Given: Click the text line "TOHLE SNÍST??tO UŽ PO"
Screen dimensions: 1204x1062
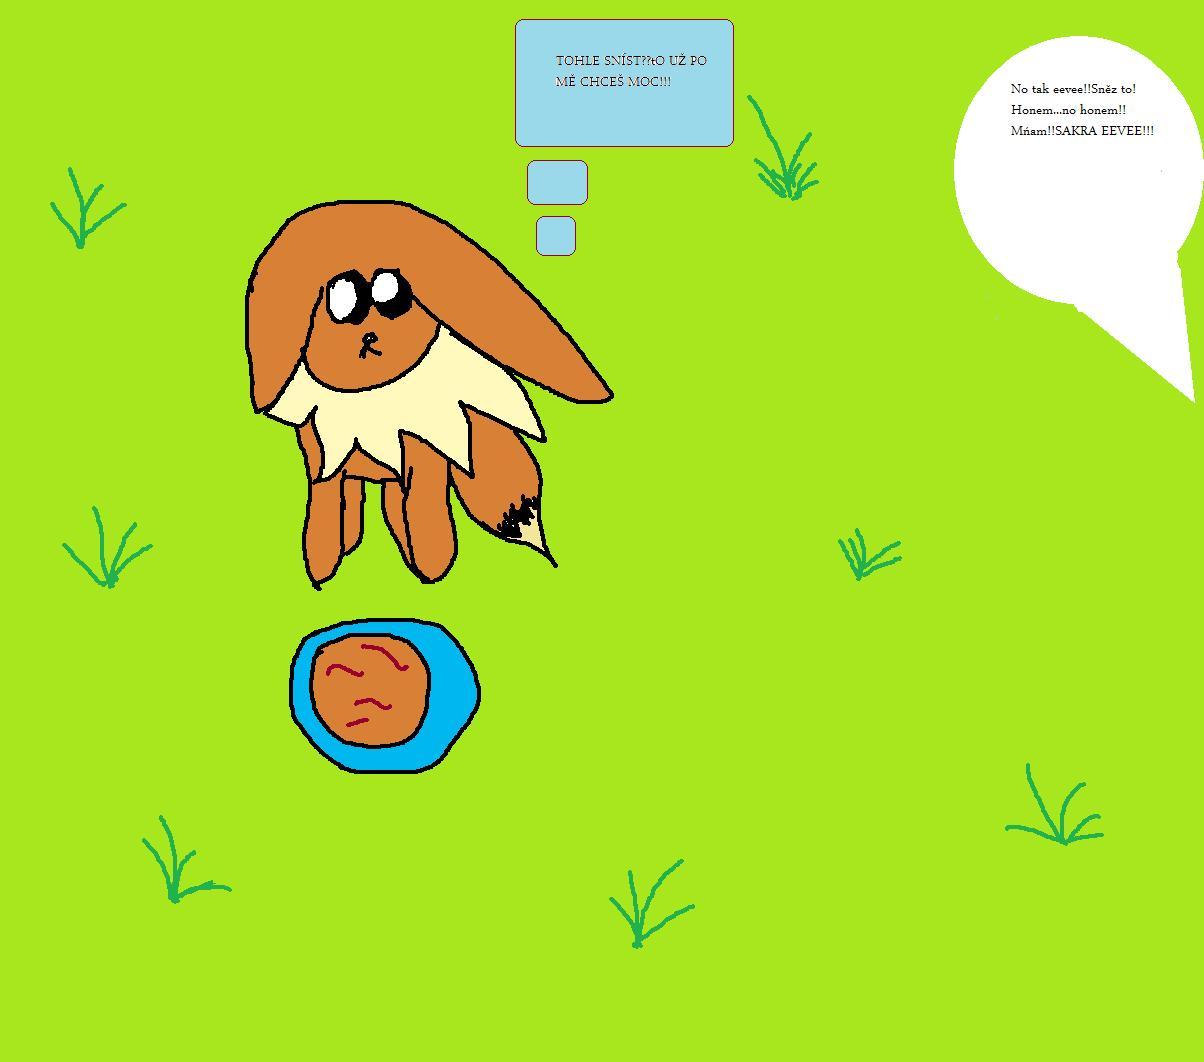Looking at the screenshot, I should point(631,61).
